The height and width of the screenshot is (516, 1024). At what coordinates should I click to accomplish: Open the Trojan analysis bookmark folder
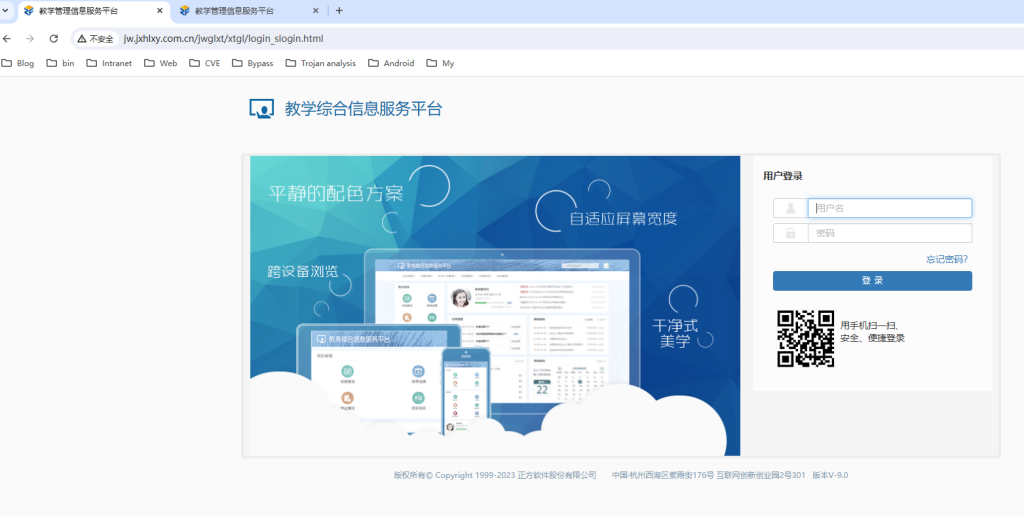point(320,63)
